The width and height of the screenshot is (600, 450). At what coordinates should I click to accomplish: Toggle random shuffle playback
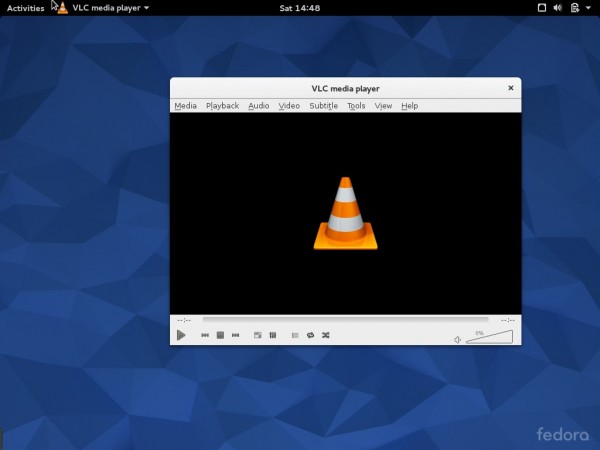[326, 335]
